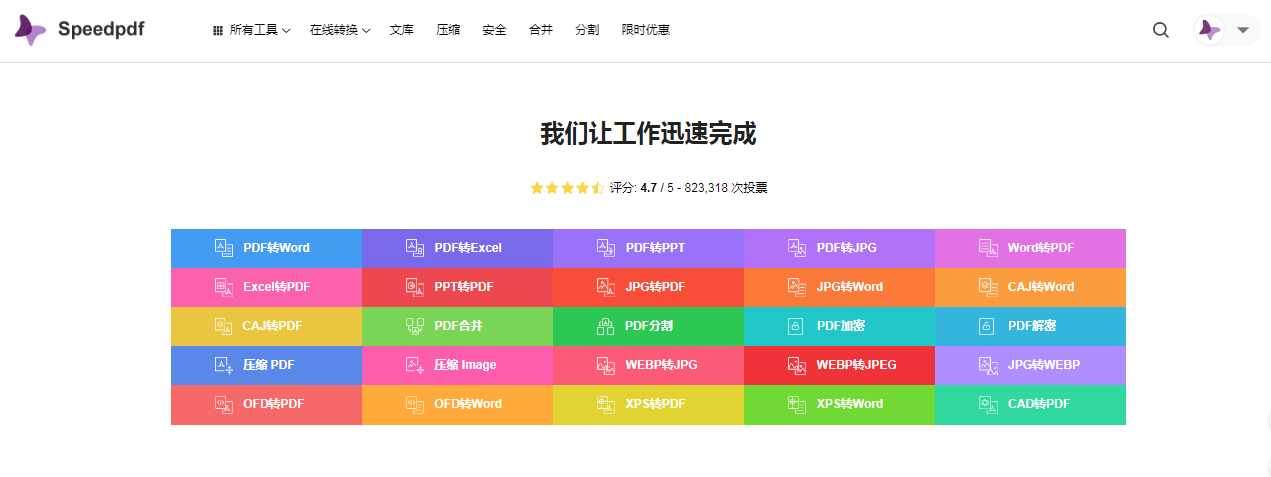Viewport: 1271px width, 477px height.
Task: Click the Word转PDF tile icon
Action: [988, 247]
